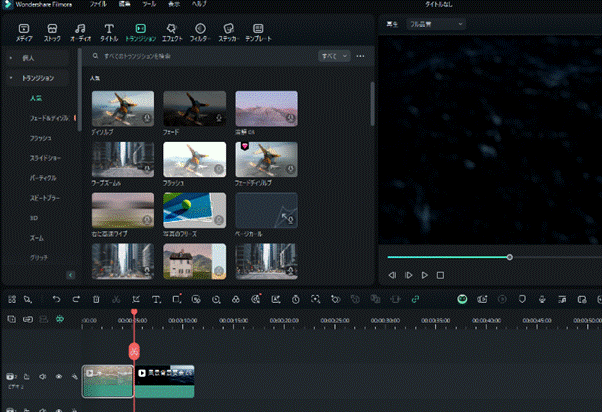Viewport: 602px width, 412px height.
Task: Undo the last action
Action: (56, 299)
